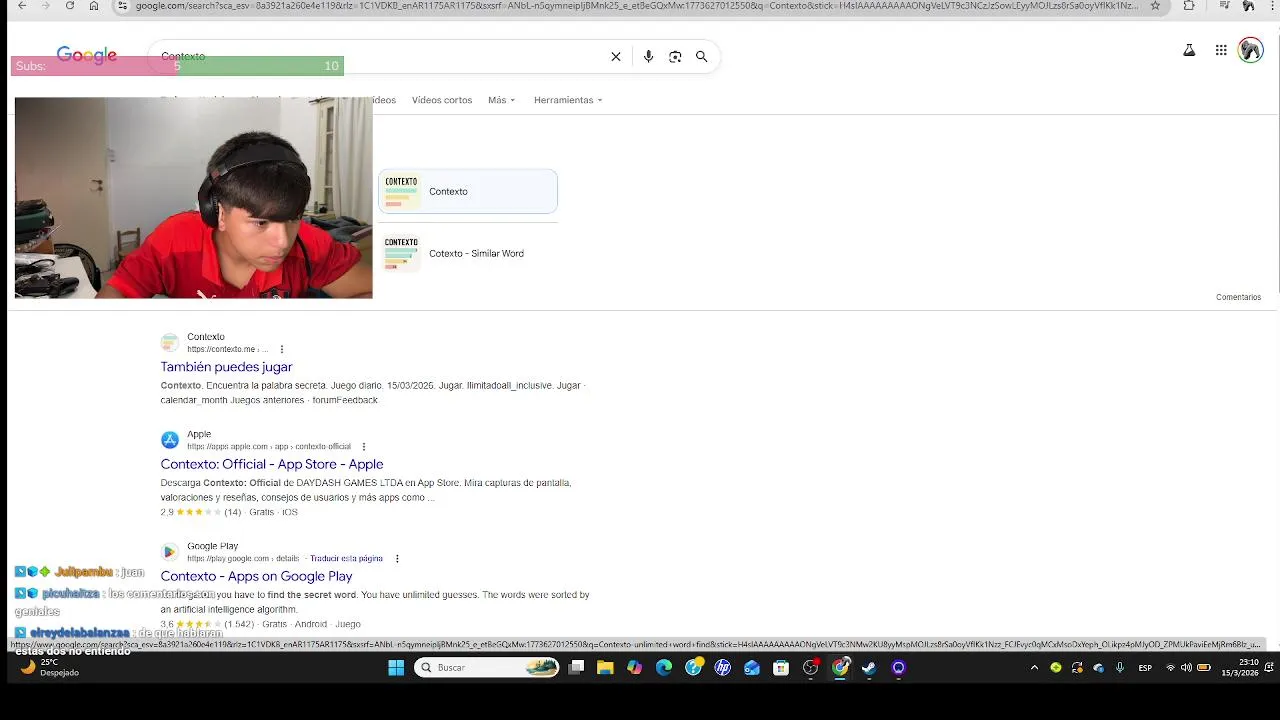
Task: Open the weather widget showing 25°C Despejado
Action: click(x=50, y=668)
